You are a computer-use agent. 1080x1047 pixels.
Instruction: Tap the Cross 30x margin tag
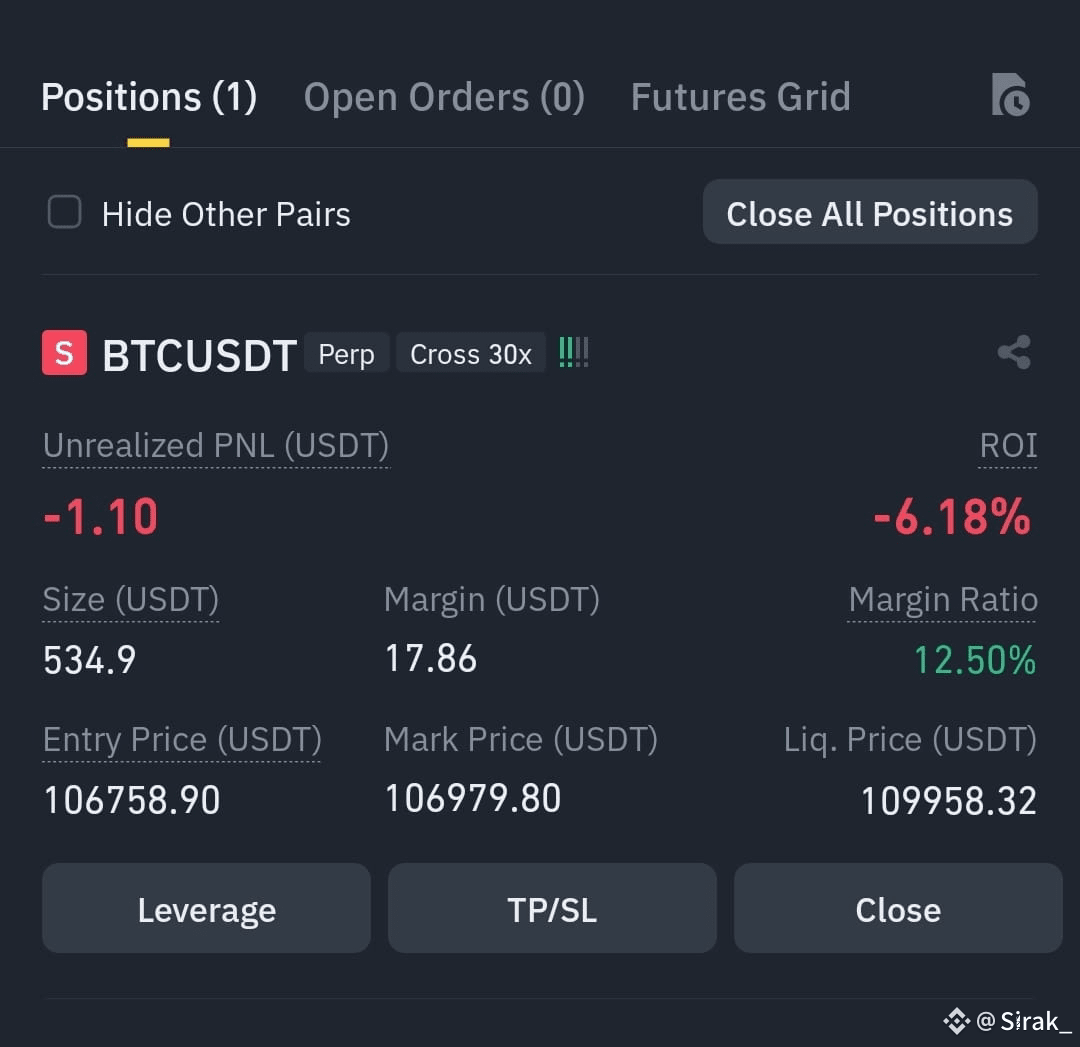click(471, 353)
